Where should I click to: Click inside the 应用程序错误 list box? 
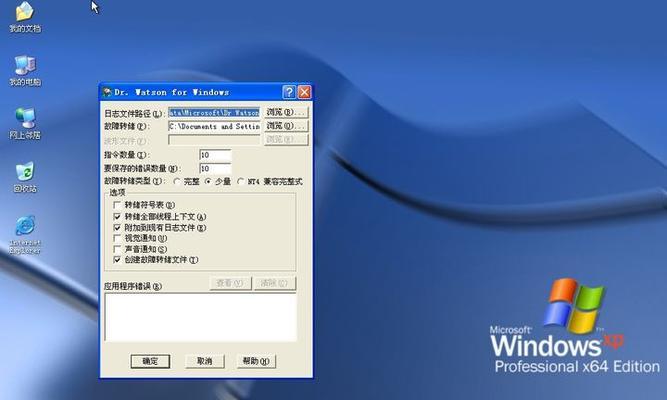(200, 317)
